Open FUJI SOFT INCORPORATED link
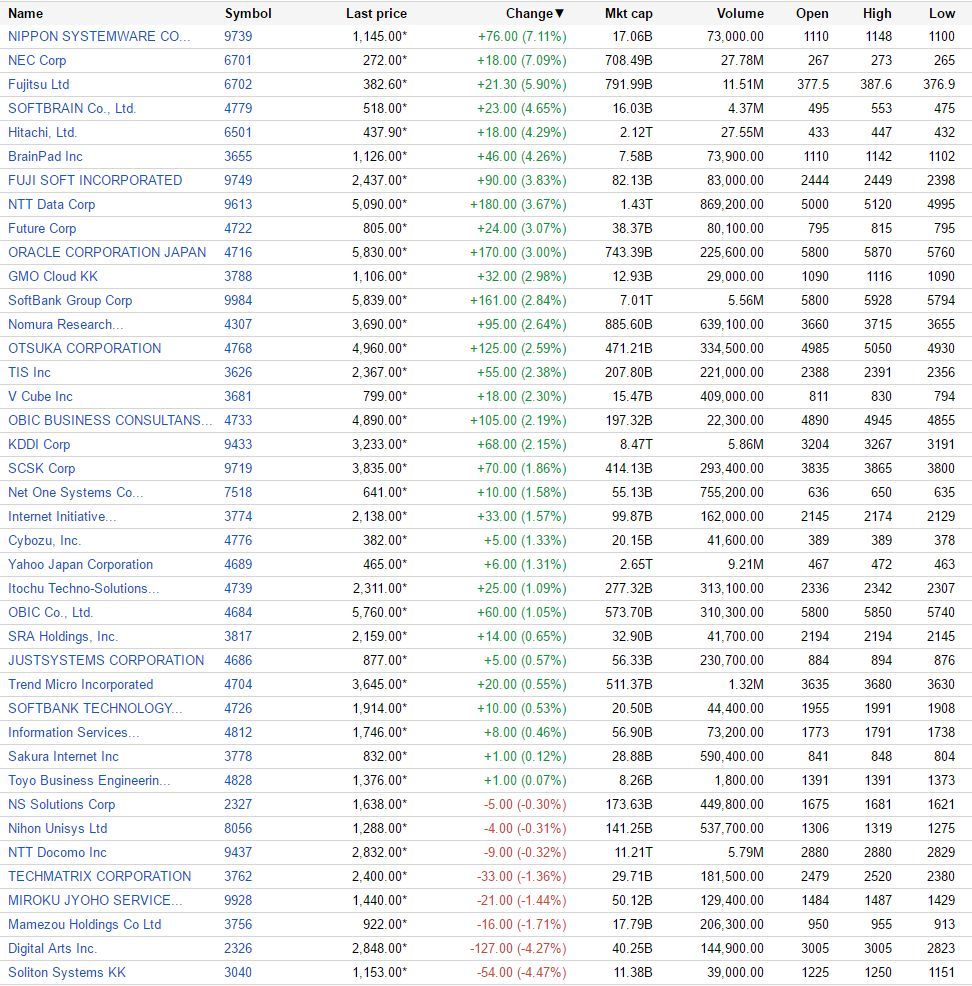The height and width of the screenshot is (986, 972). tap(95, 180)
